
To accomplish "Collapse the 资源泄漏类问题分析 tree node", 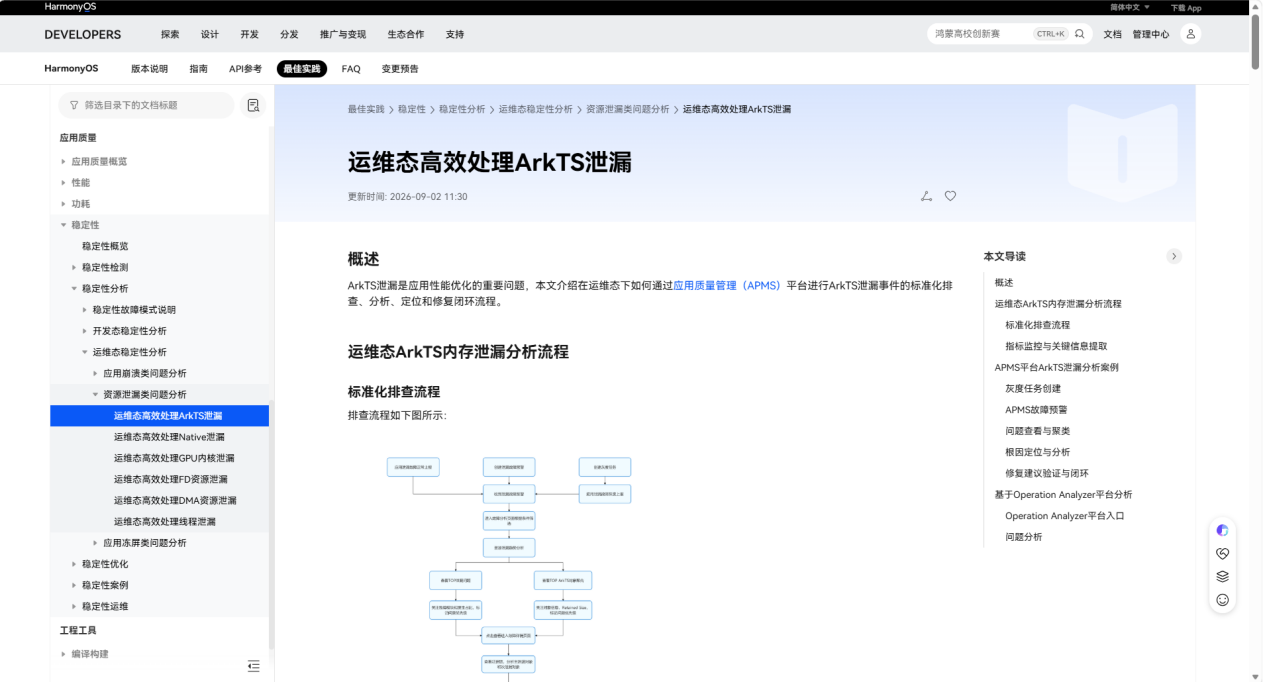I will [95, 394].
